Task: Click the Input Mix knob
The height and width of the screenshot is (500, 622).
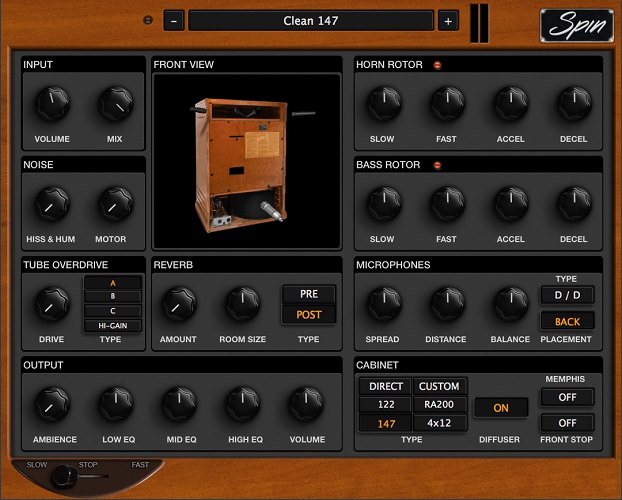Action: [115, 103]
